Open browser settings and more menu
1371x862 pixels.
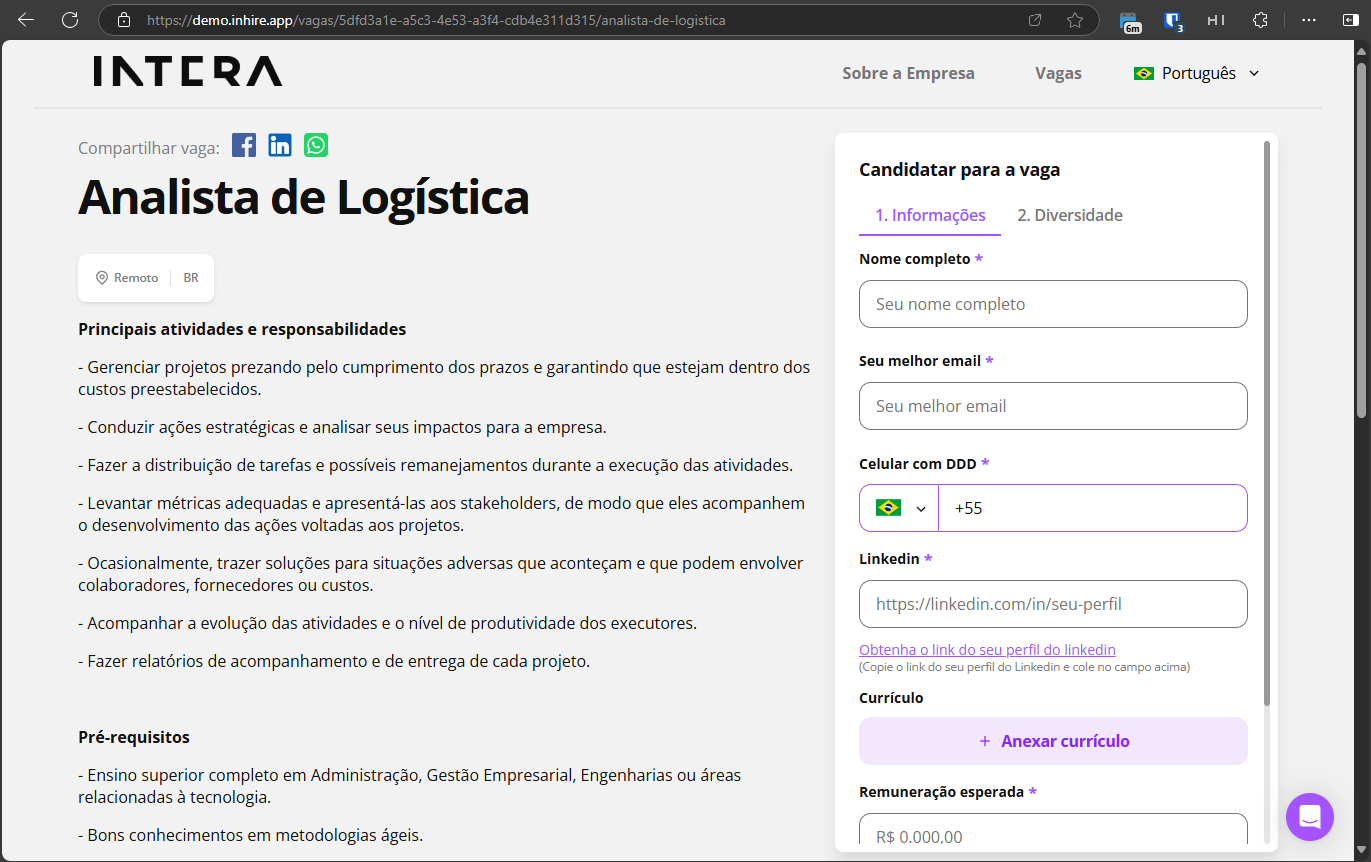click(1308, 20)
